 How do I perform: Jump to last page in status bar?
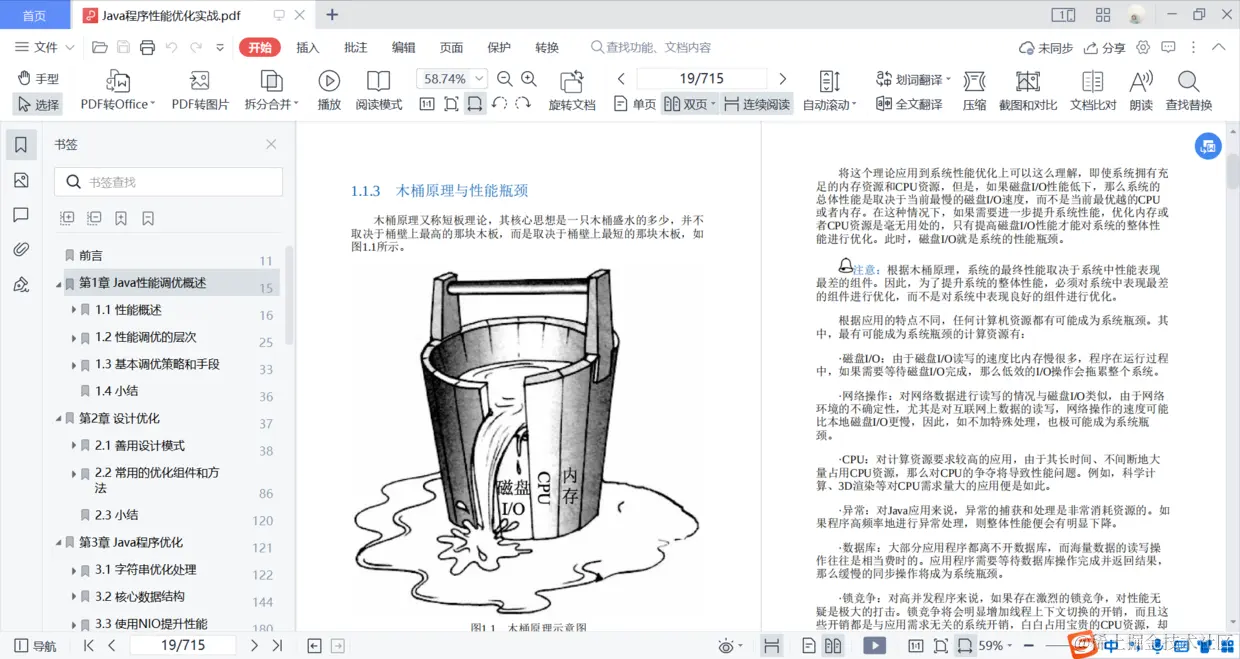(x=278, y=646)
